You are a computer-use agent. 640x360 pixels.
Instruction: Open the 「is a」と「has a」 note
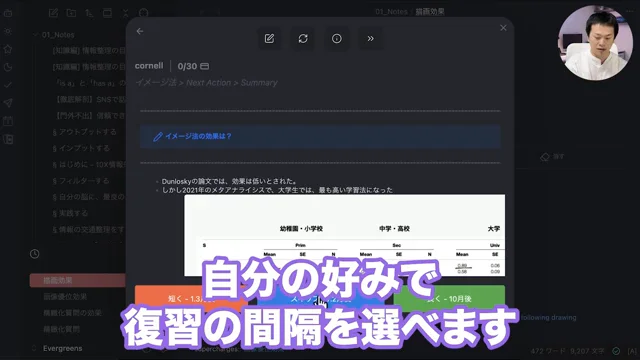tap(90, 83)
